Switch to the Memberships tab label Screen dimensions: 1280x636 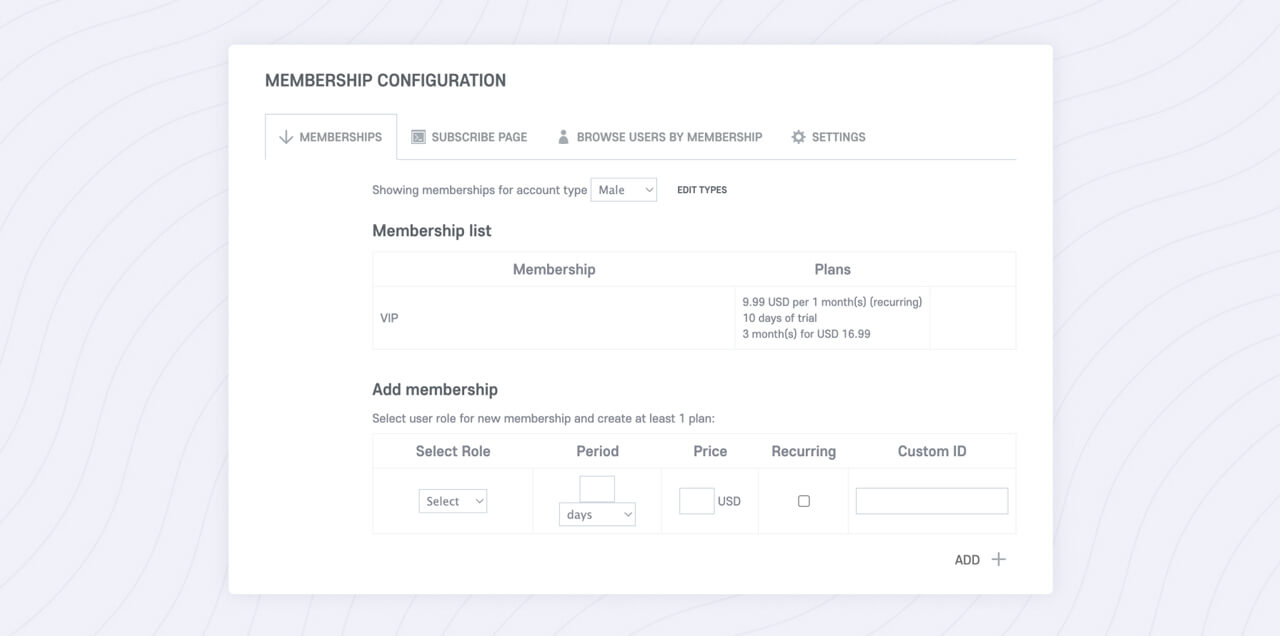coord(340,137)
